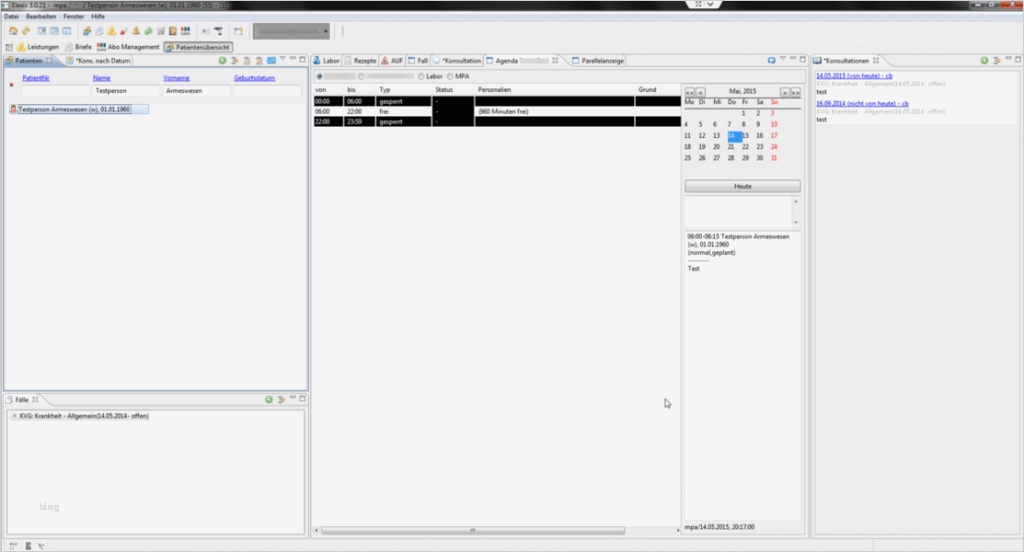The width and height of the screenshot is (1024, 552).
Task: Click Vorname filter field containing Armeswesen
Action: coord(197,91)
